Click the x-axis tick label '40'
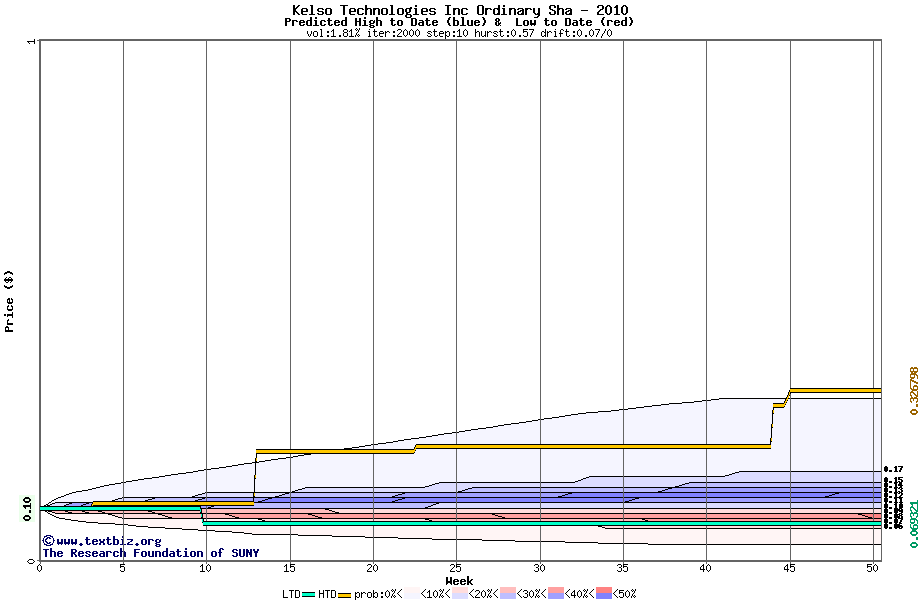 706,568
